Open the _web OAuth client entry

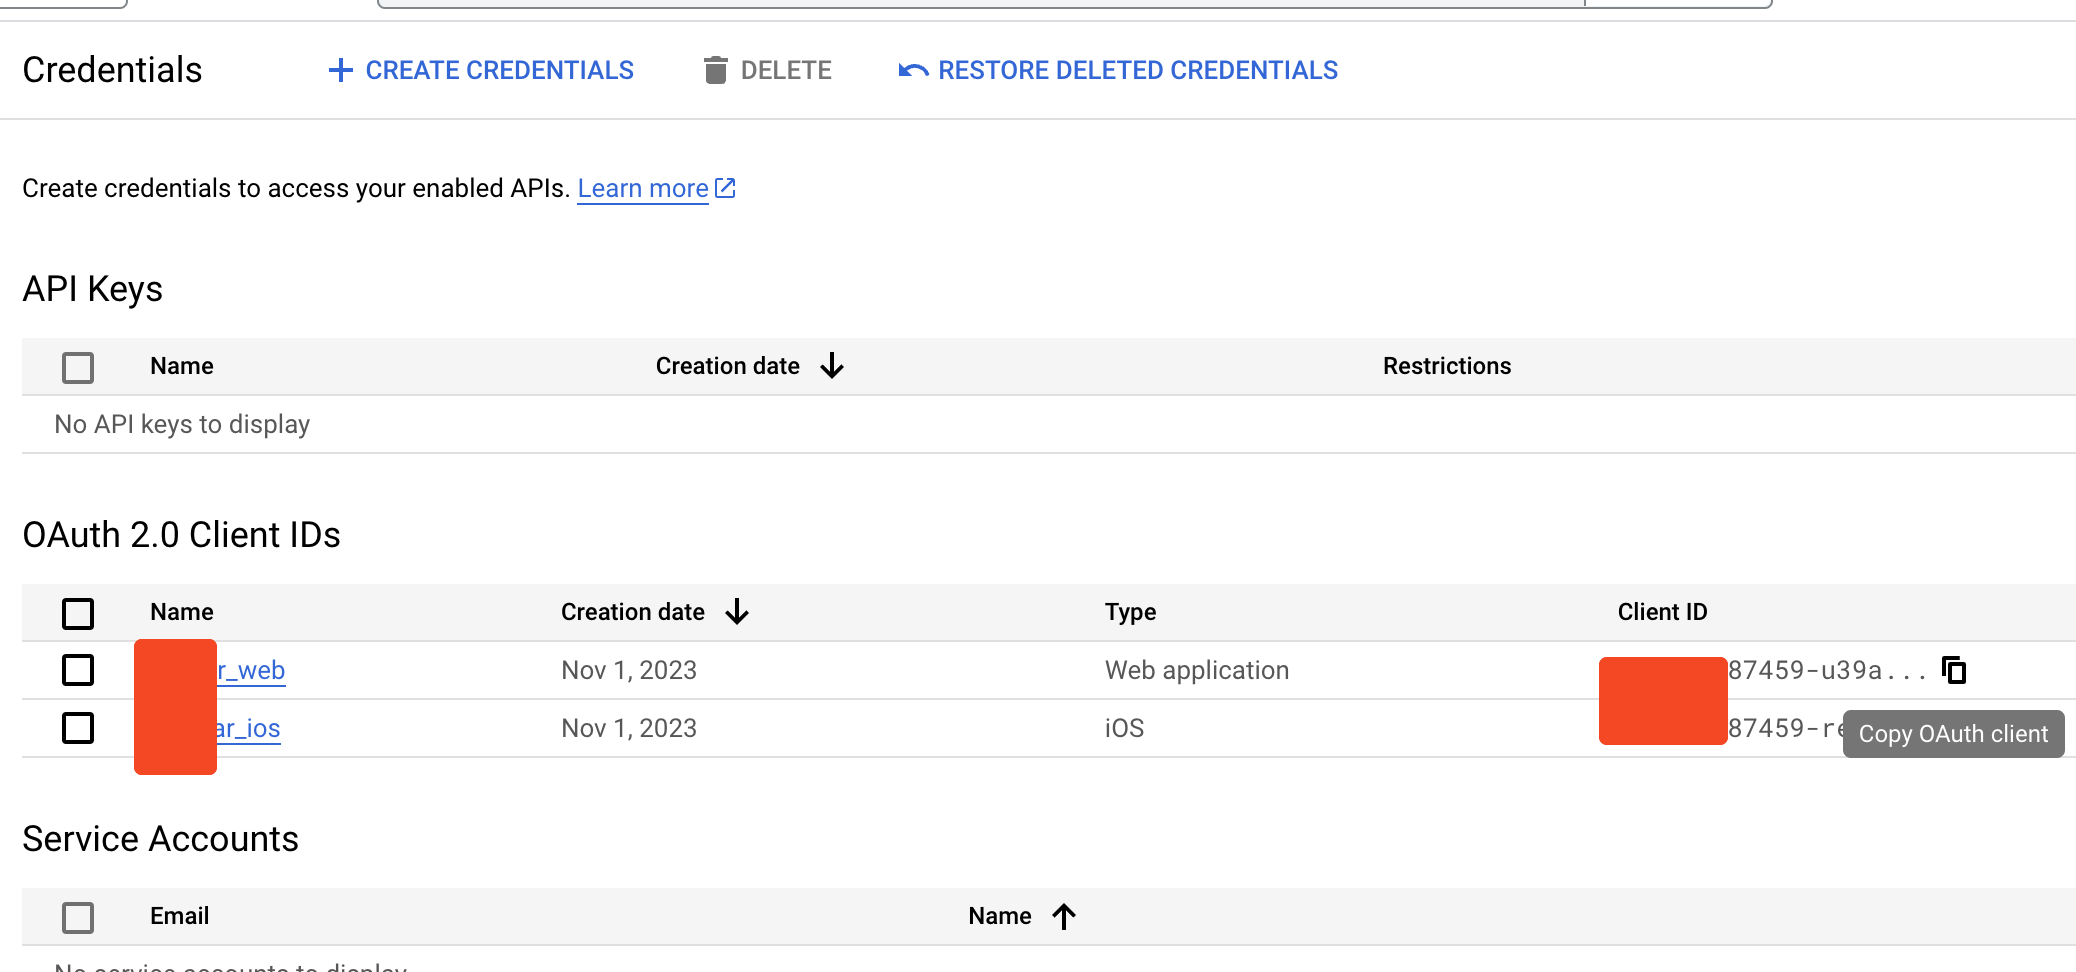pyautogui.click(x=250, y=670)
